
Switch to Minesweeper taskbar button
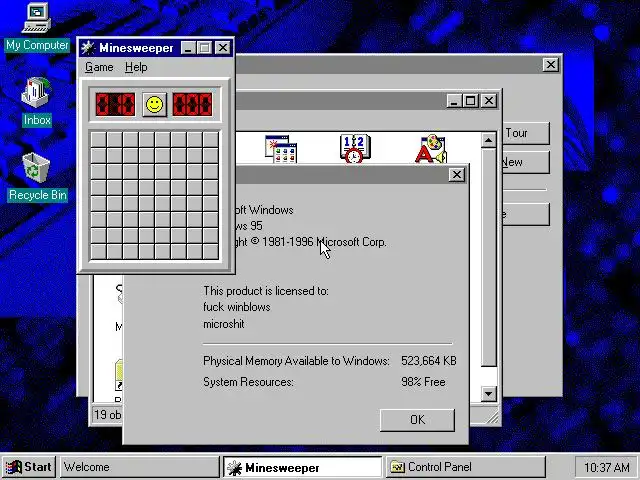(302, 467)
